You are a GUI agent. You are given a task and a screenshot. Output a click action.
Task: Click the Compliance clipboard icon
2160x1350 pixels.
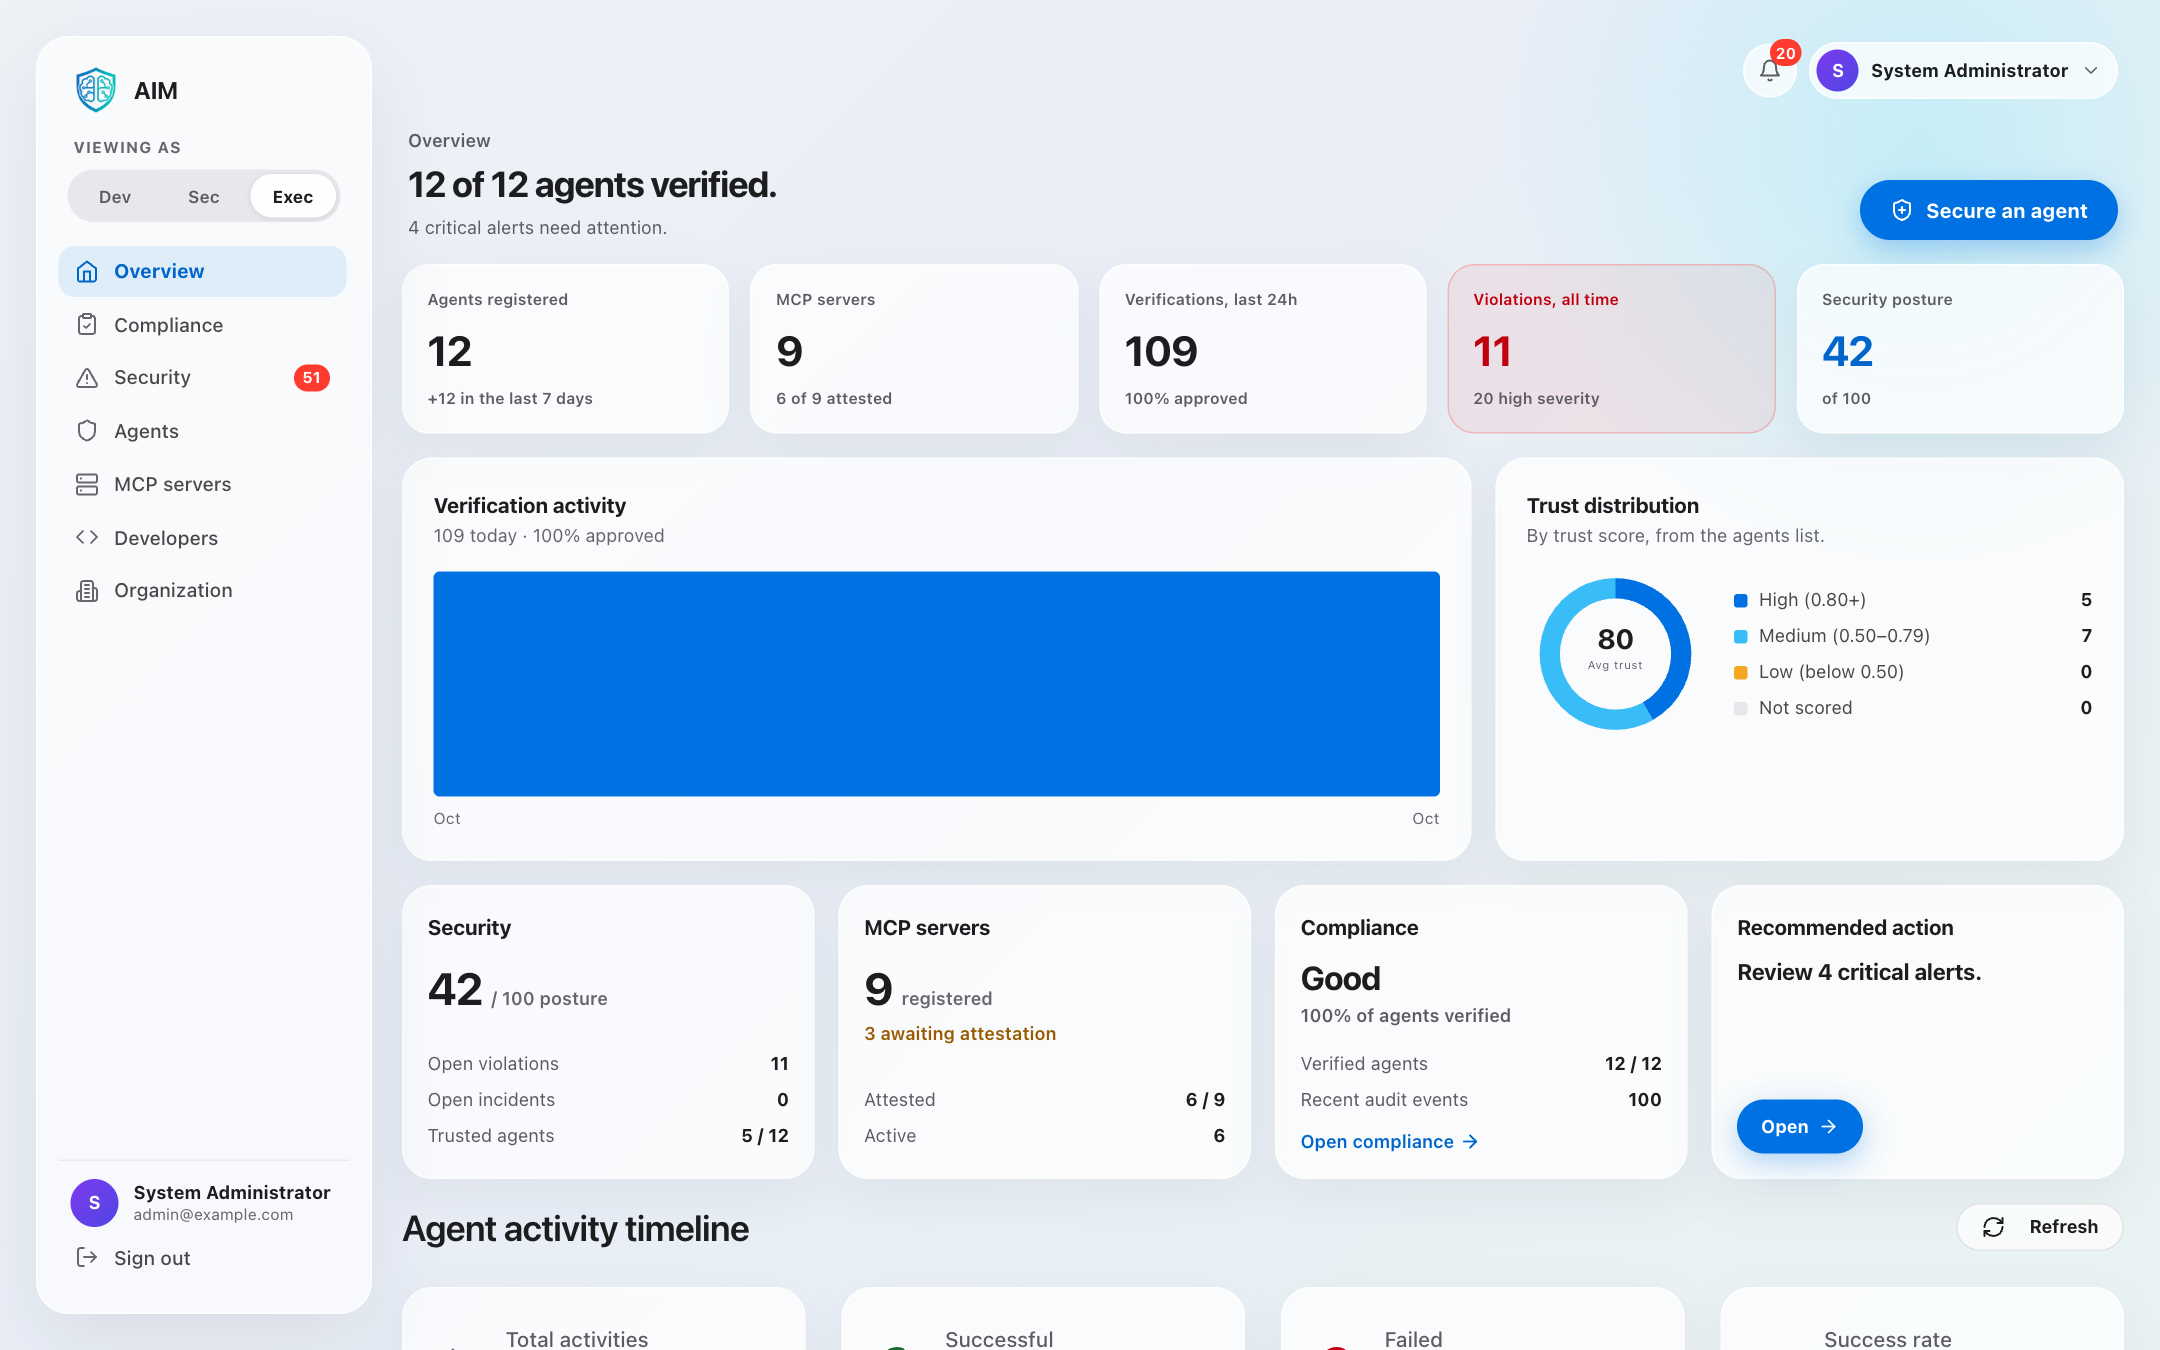point(87,325)
